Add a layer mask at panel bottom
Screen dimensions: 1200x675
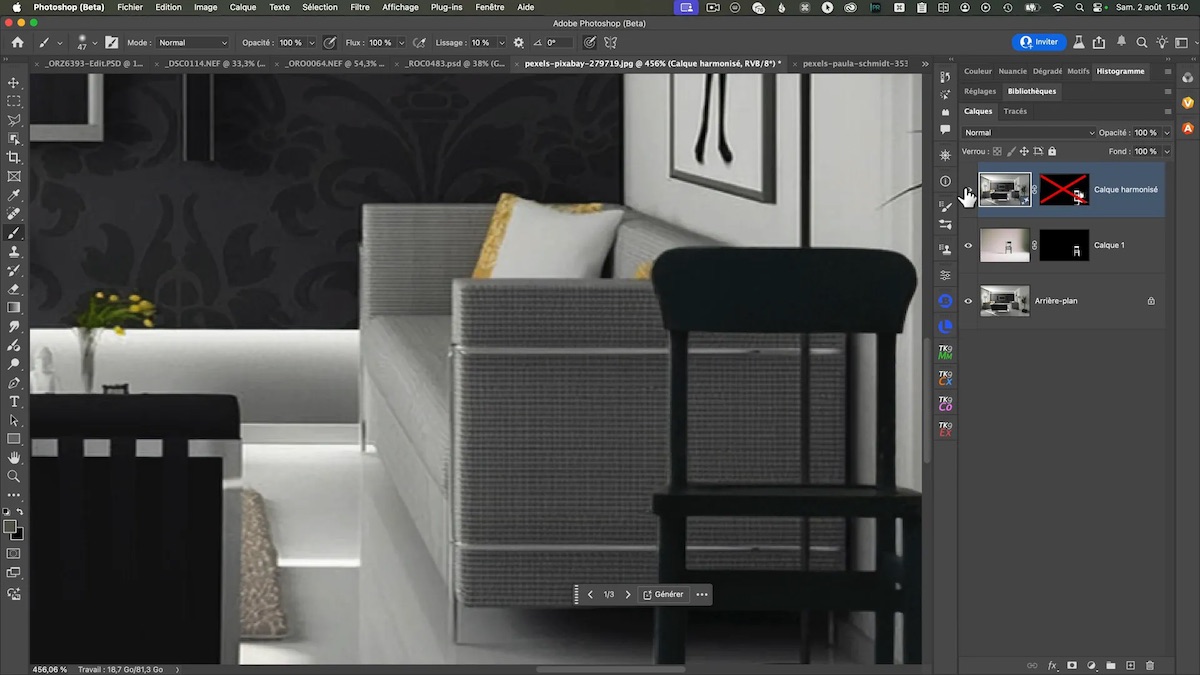[x=1072, y=665]
